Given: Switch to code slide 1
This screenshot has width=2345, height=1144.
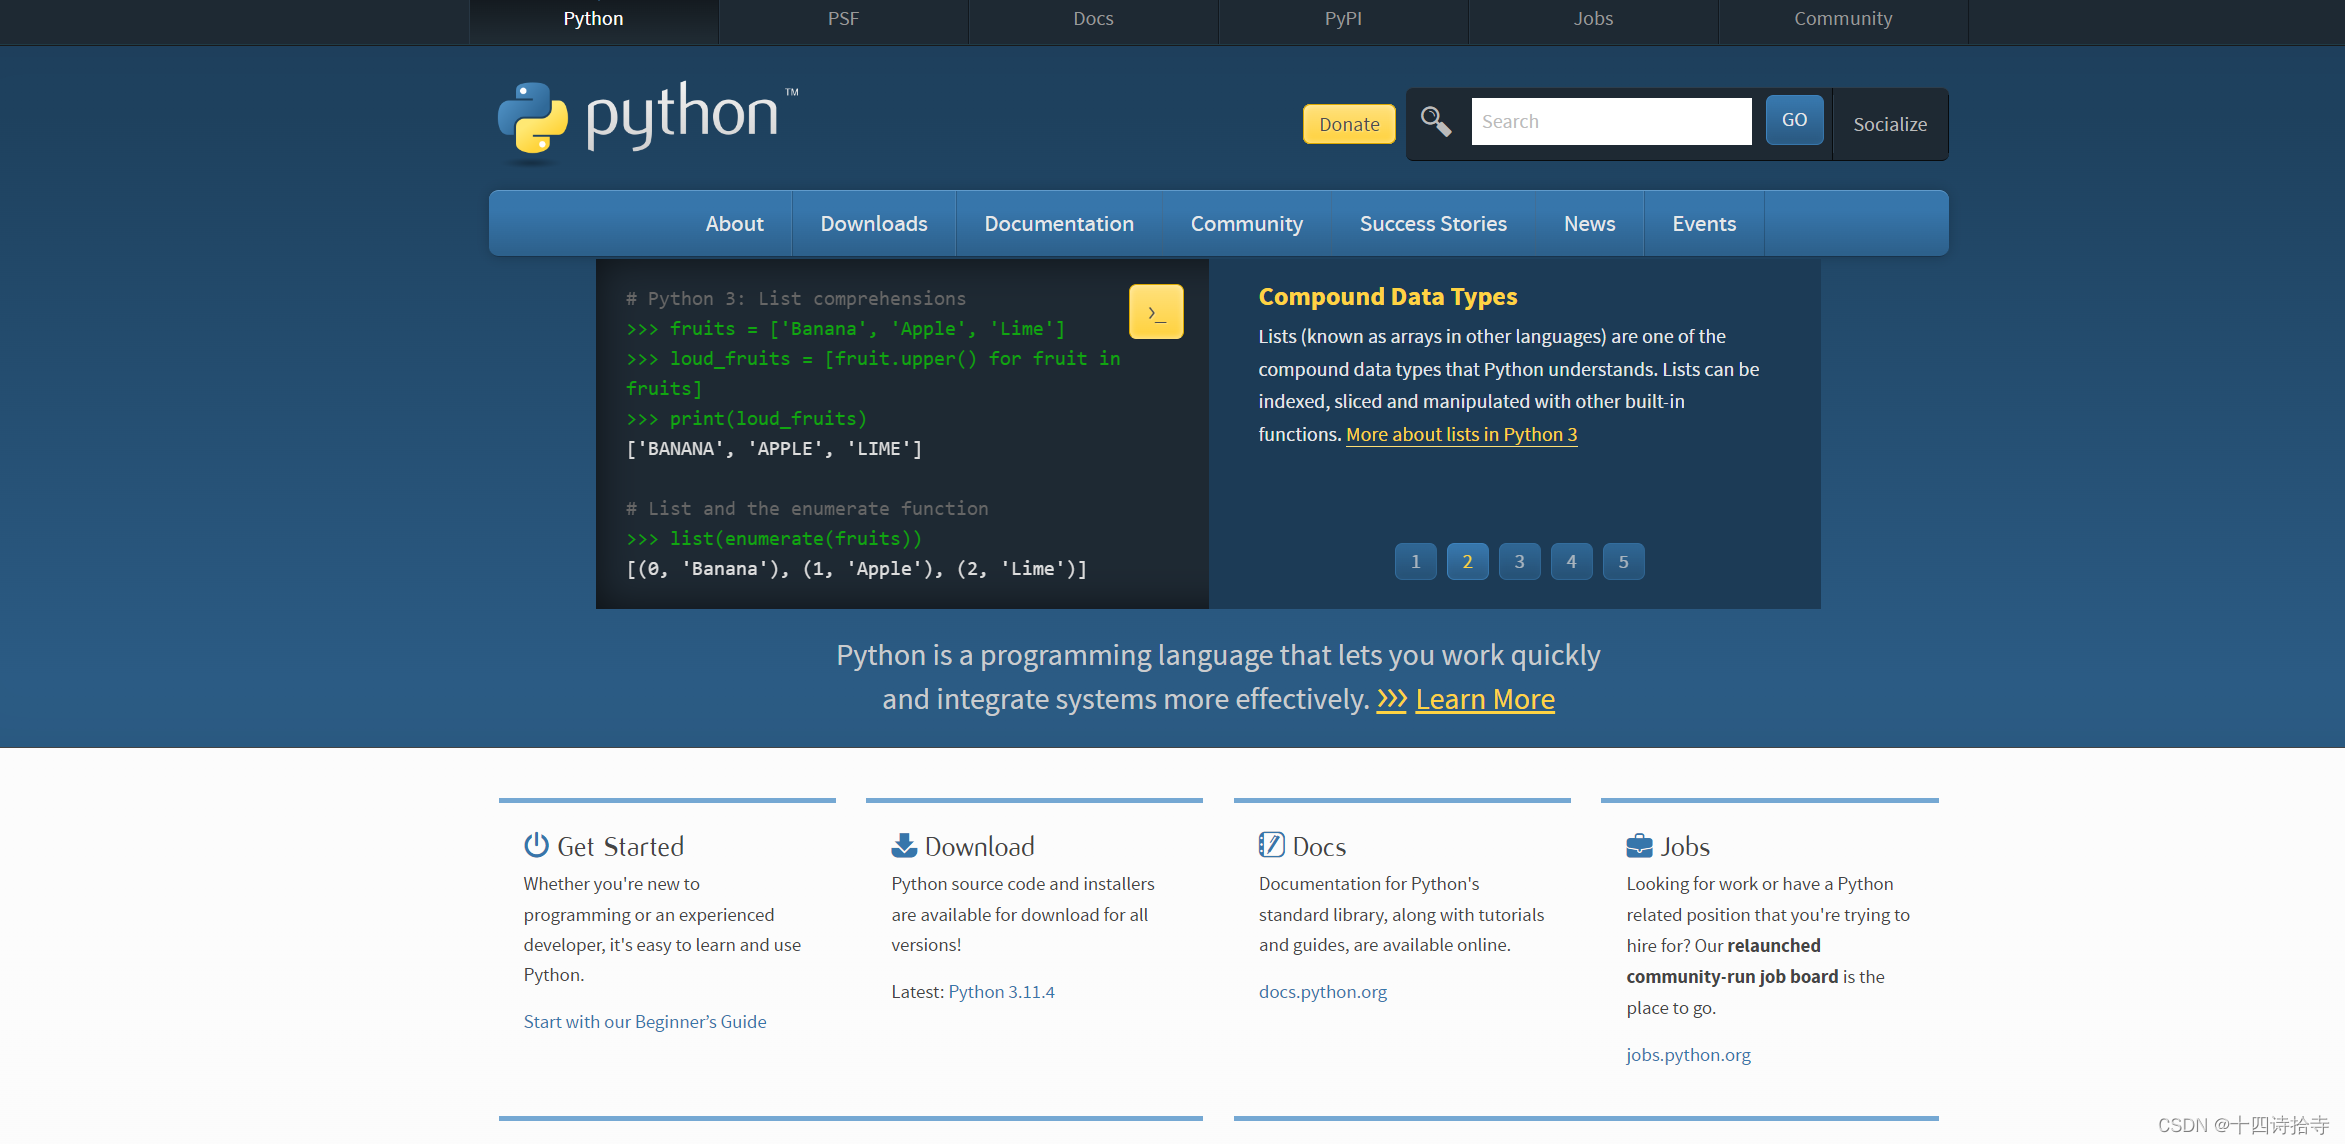Looking at the screenshot, I should click(1415, 562).
